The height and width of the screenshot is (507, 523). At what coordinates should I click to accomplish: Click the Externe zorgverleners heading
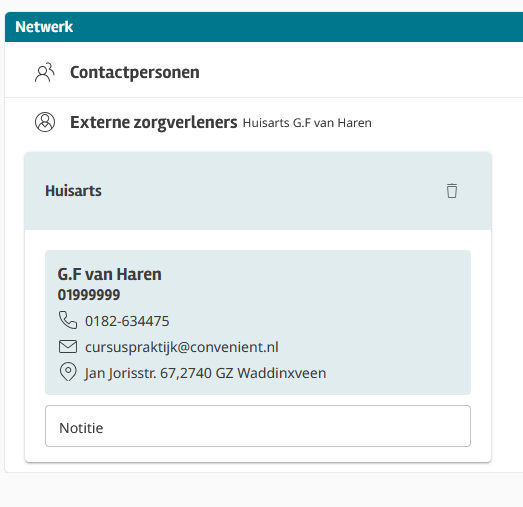click(154, 122)
